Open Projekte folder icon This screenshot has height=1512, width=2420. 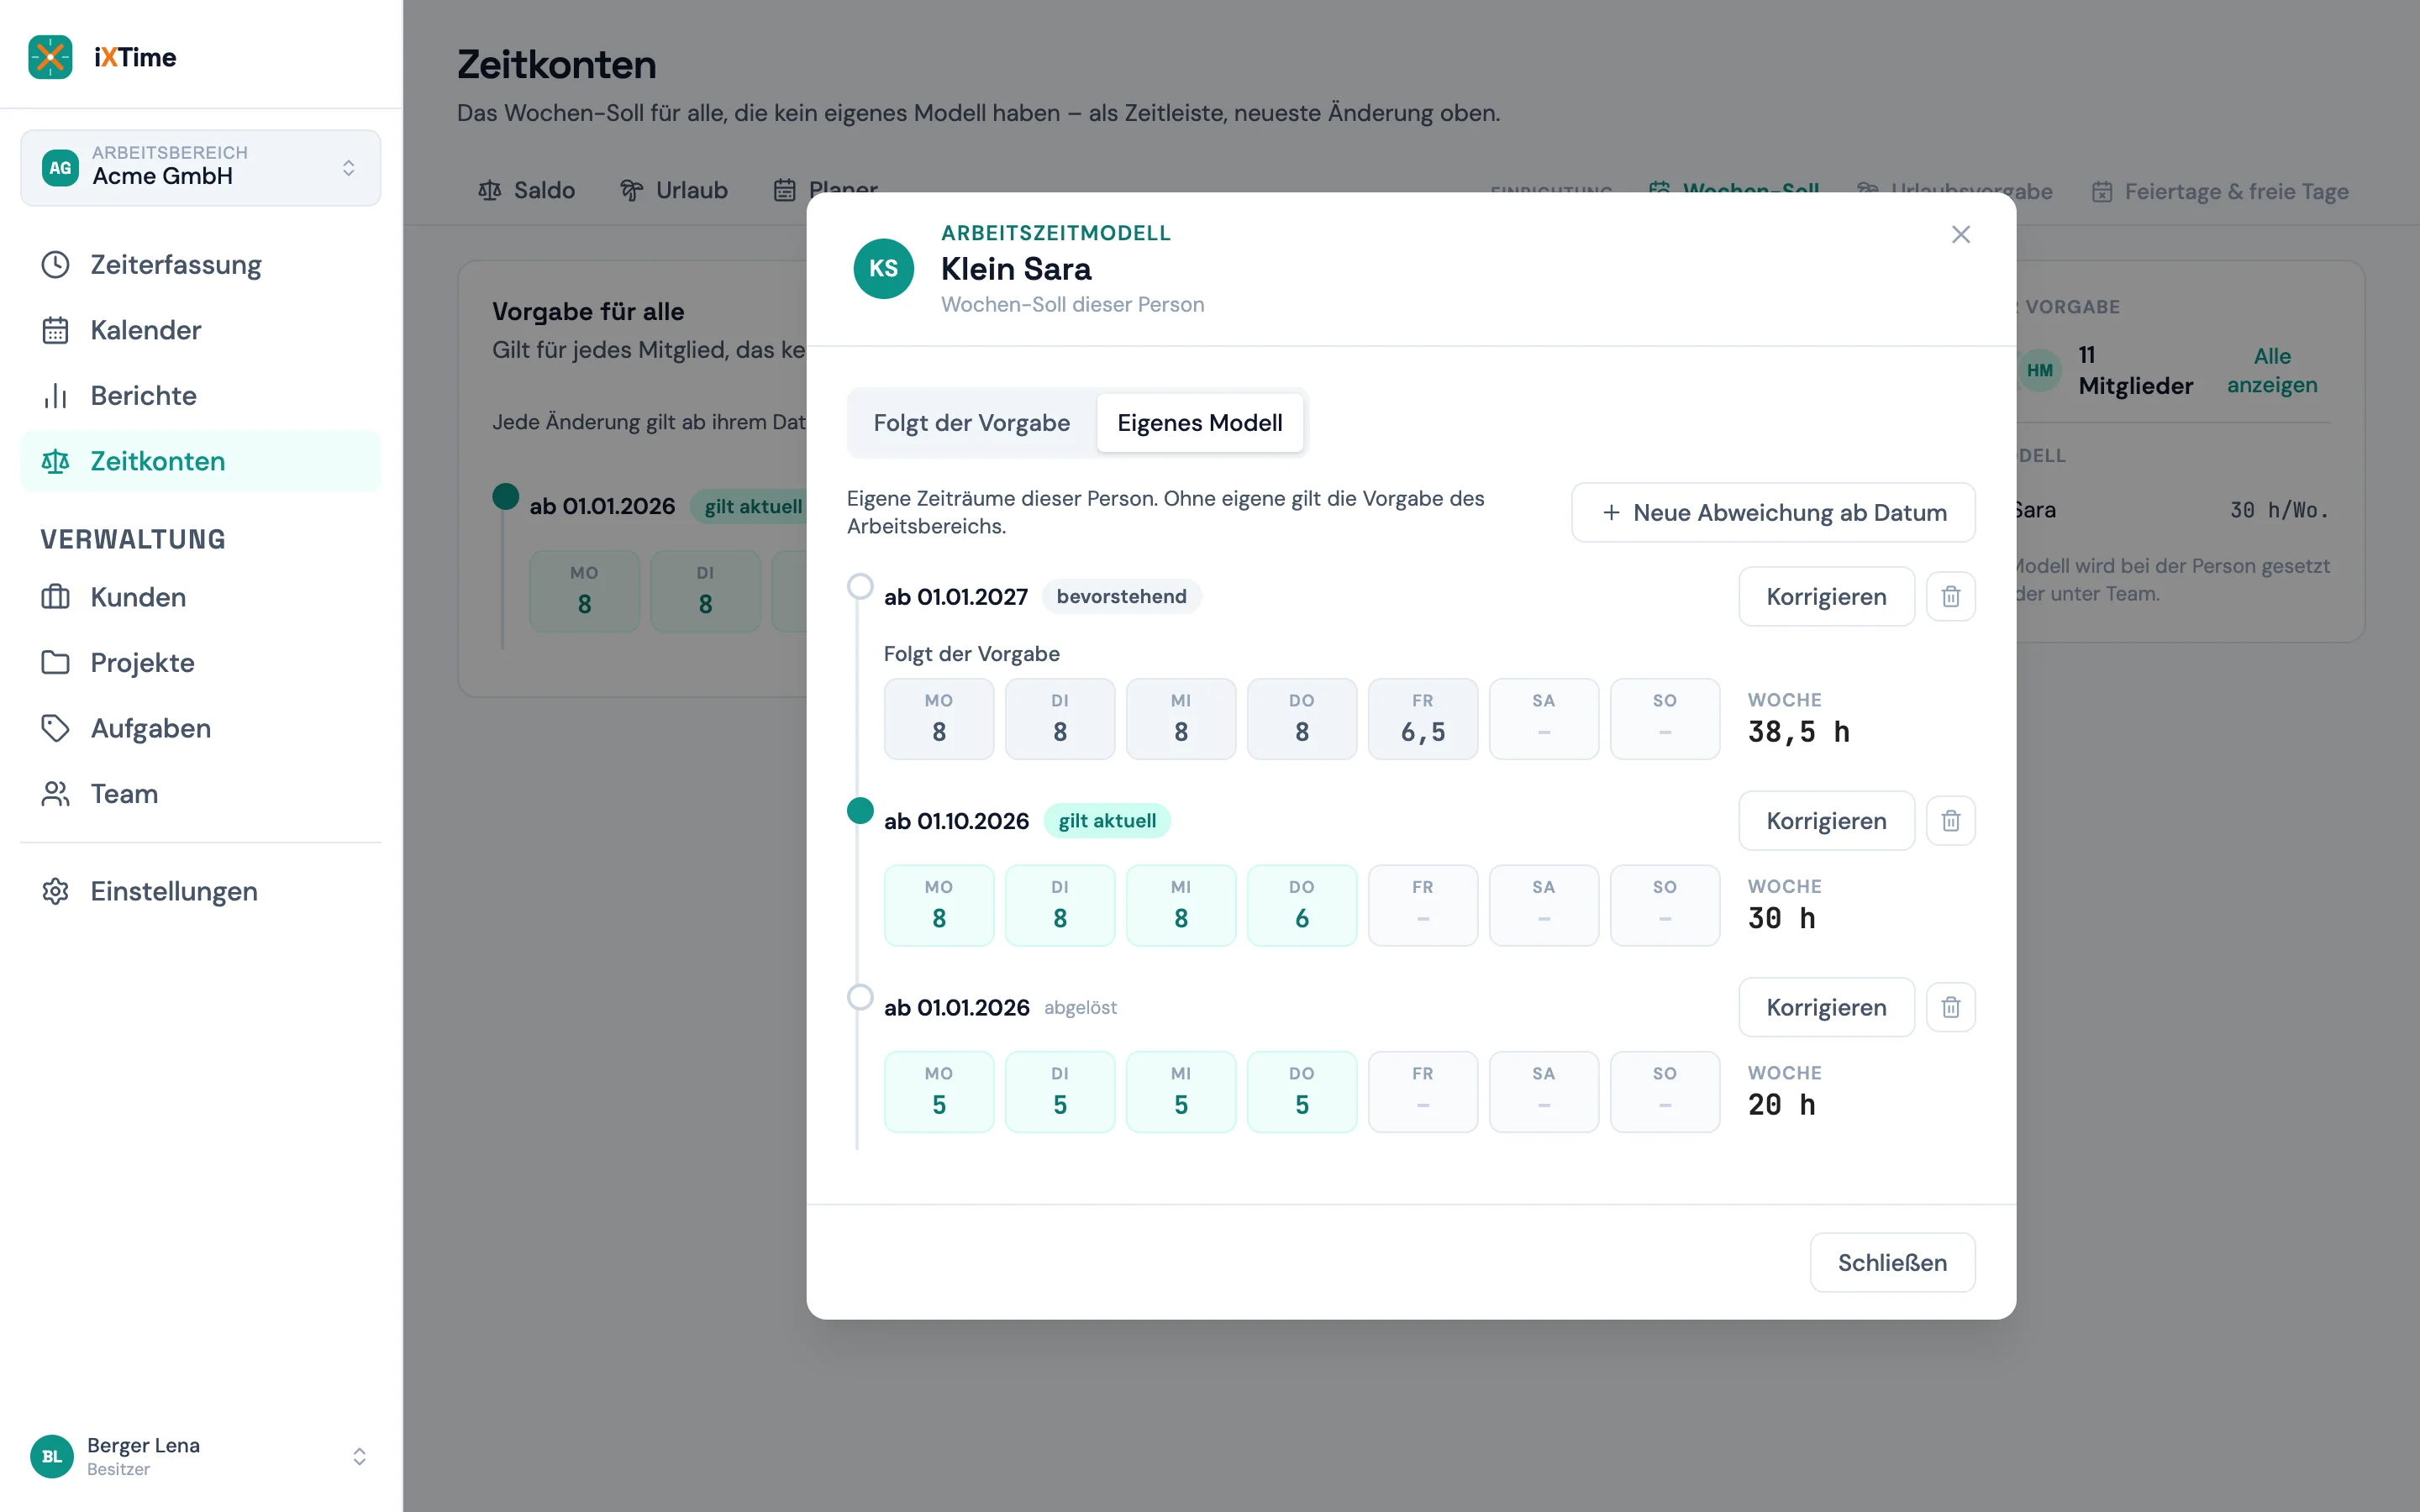[x=55, y=663]
